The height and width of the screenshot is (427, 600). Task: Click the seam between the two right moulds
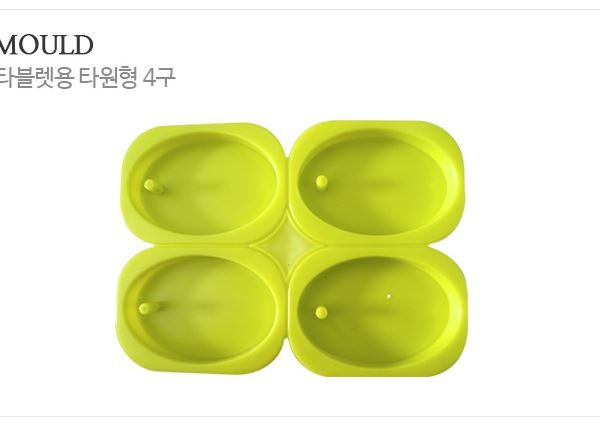point(377,245)
